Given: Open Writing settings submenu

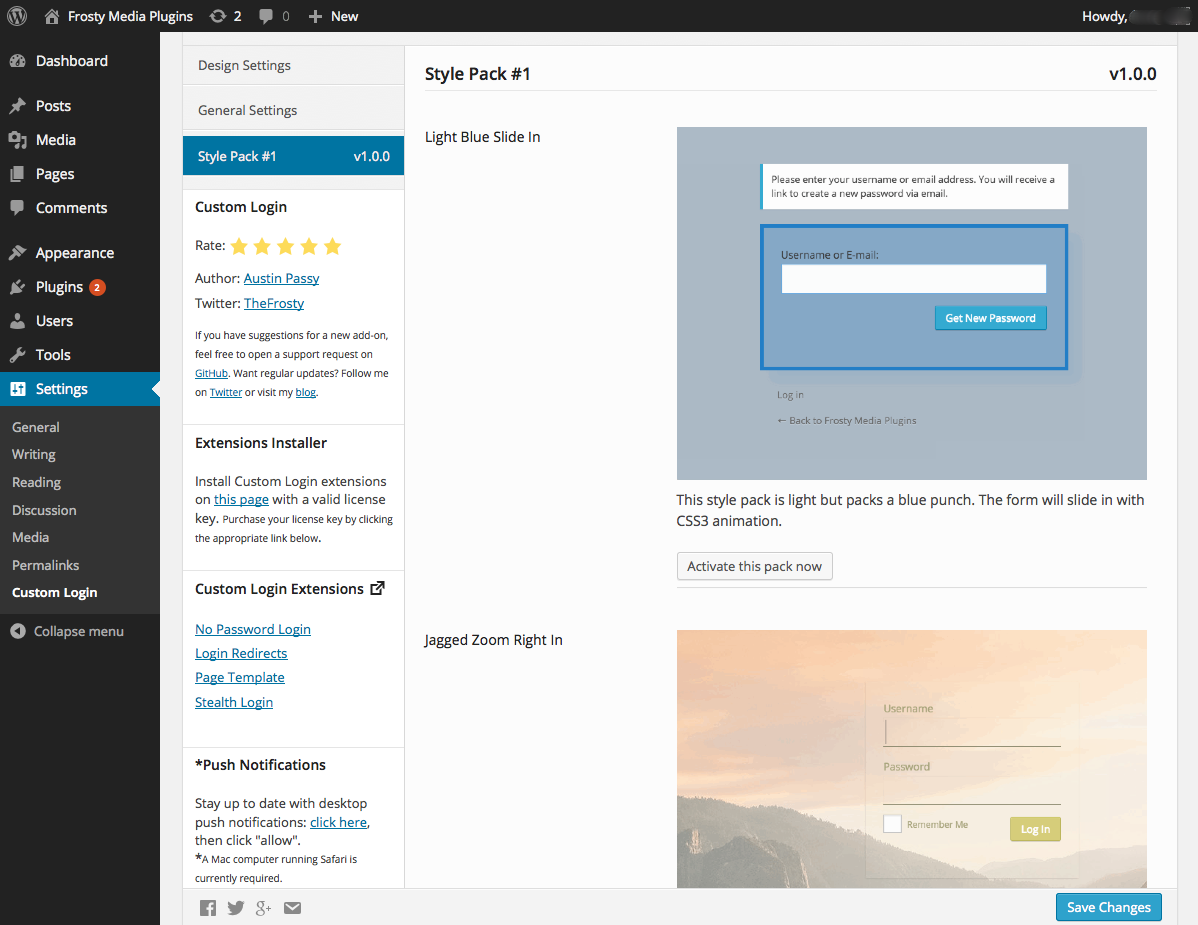Looking at the screenshot, I should 34,454.
